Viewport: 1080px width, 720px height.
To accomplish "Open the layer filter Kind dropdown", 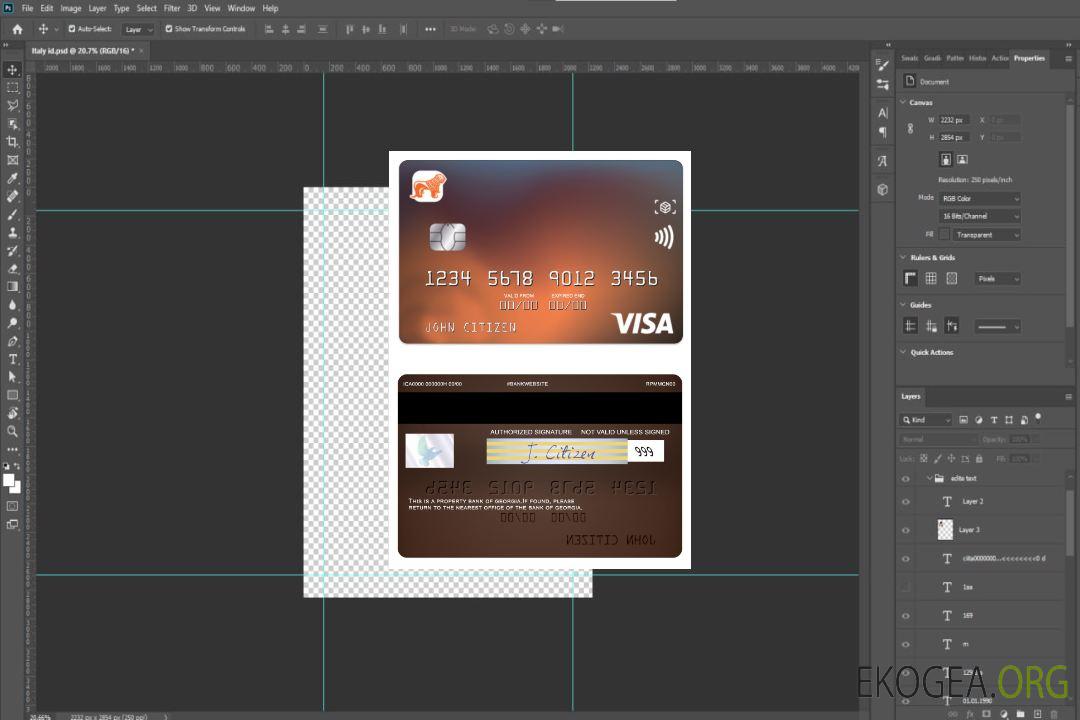I will click(x=926, y=420).
